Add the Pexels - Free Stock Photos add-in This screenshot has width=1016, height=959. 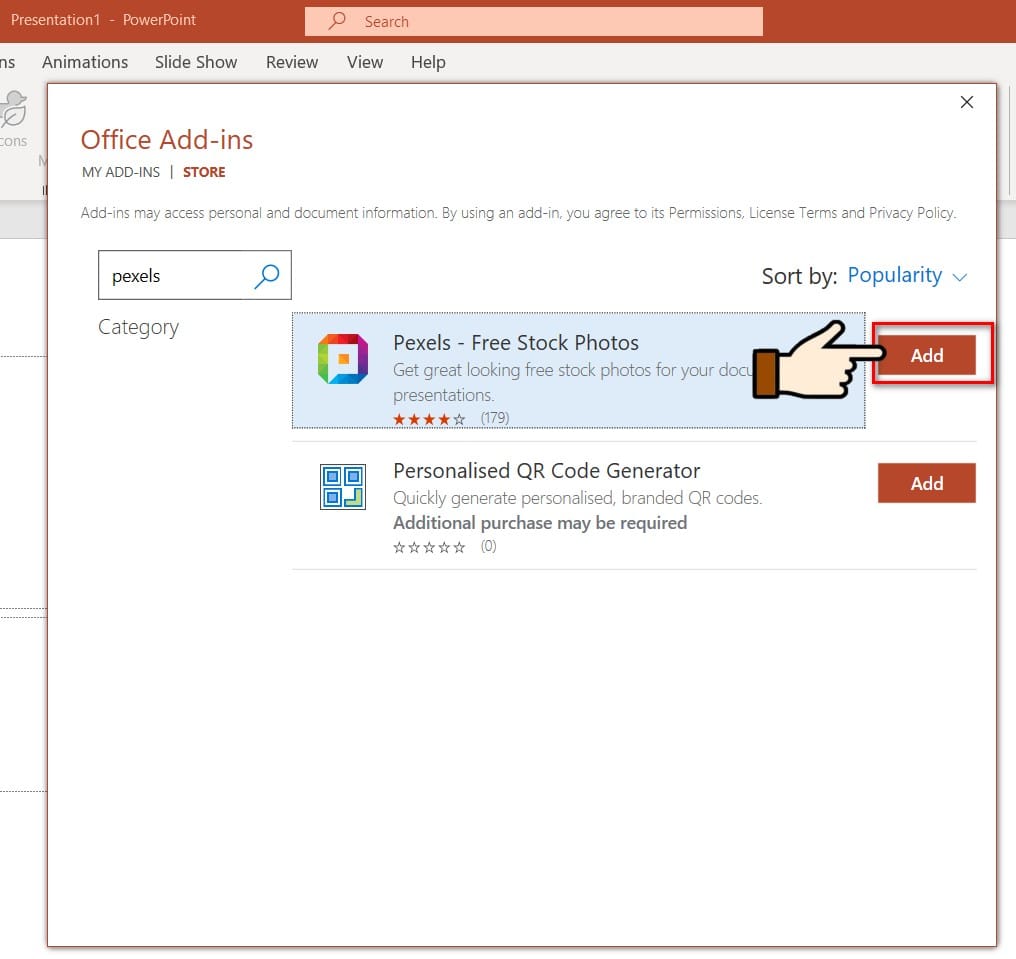tap(926, 355)
